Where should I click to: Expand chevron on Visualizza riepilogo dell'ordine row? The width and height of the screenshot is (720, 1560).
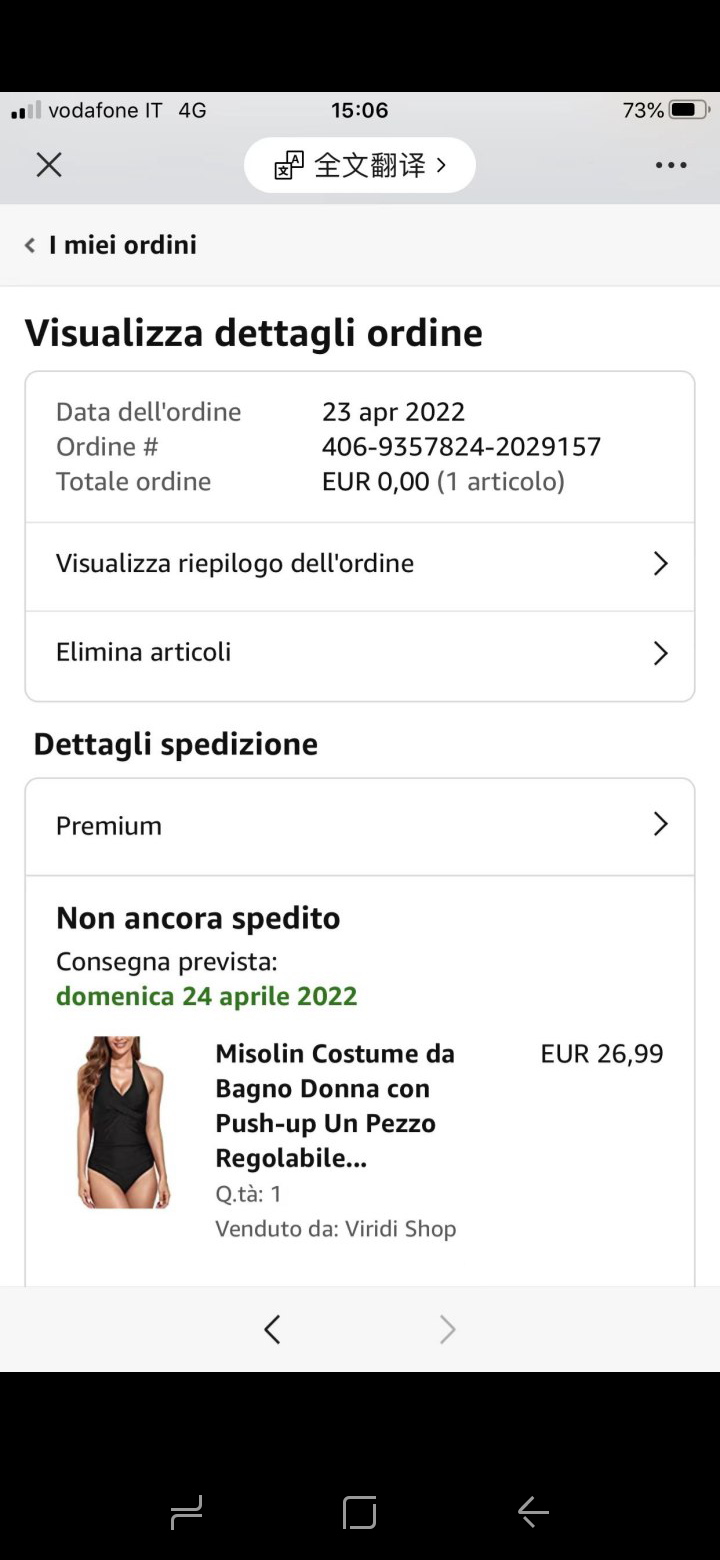pos(660,564)
